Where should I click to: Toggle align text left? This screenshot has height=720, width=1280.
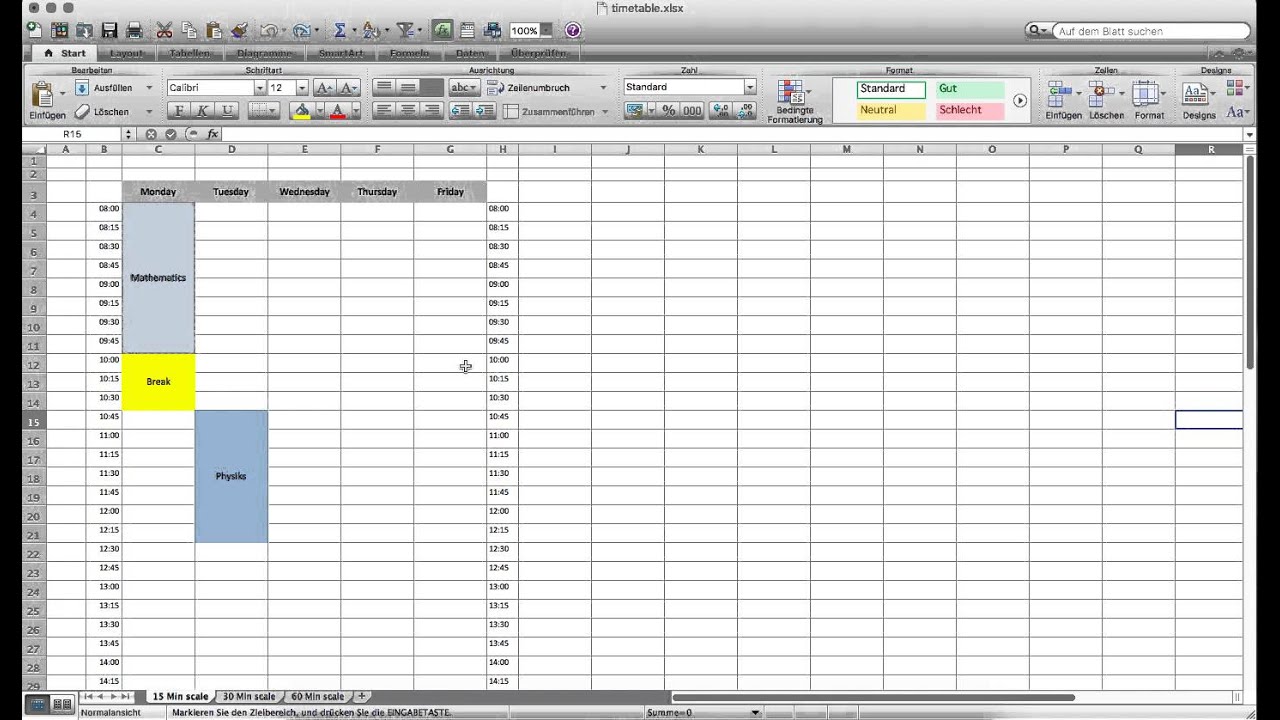pyautogui.click(x=383, y=111)
